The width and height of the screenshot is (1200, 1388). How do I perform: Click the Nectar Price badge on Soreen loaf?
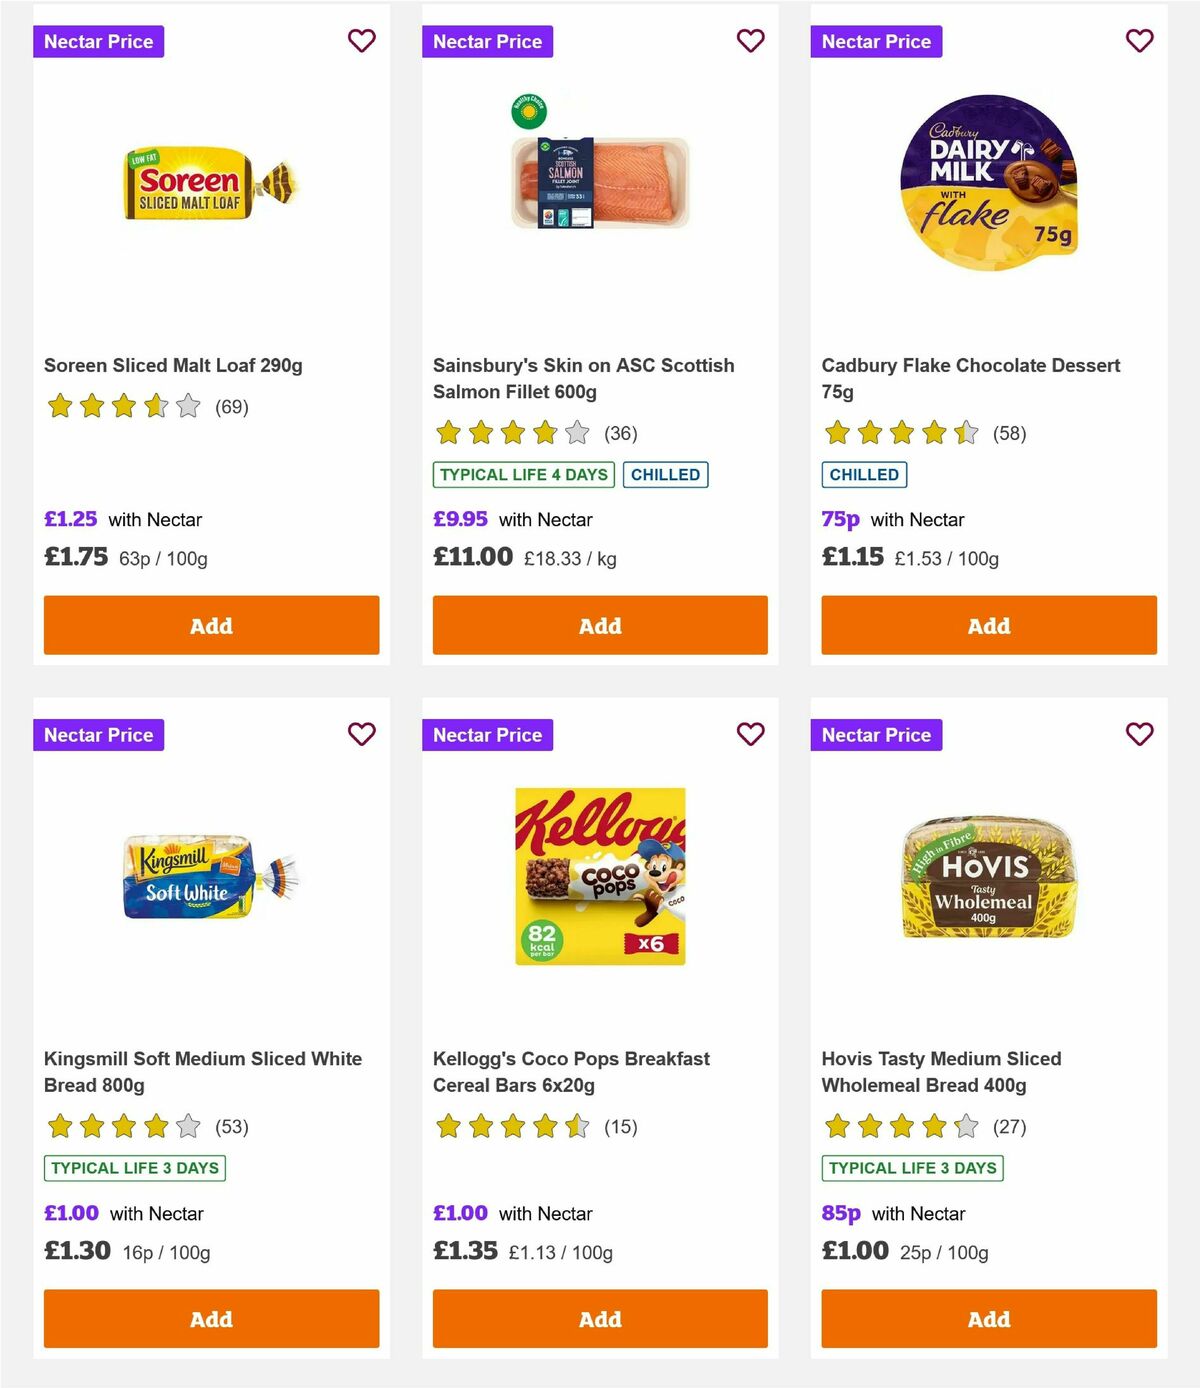click(99, 41)
